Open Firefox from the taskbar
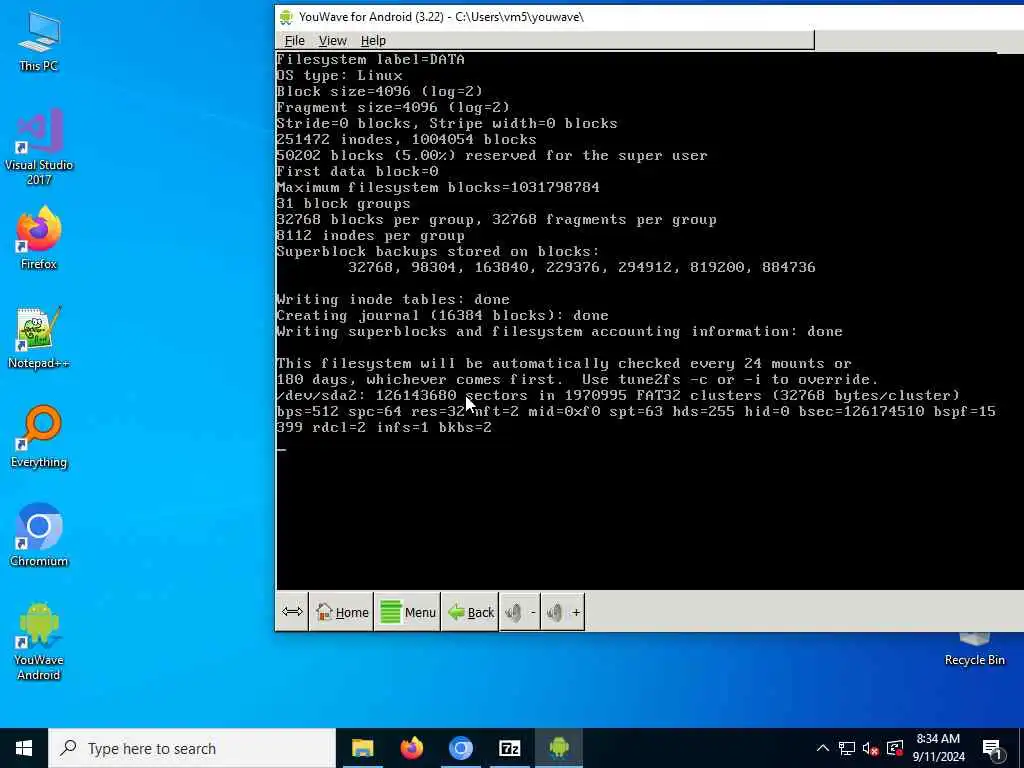This screenshot has width=1024, height=768. click(x=411, y=748)
